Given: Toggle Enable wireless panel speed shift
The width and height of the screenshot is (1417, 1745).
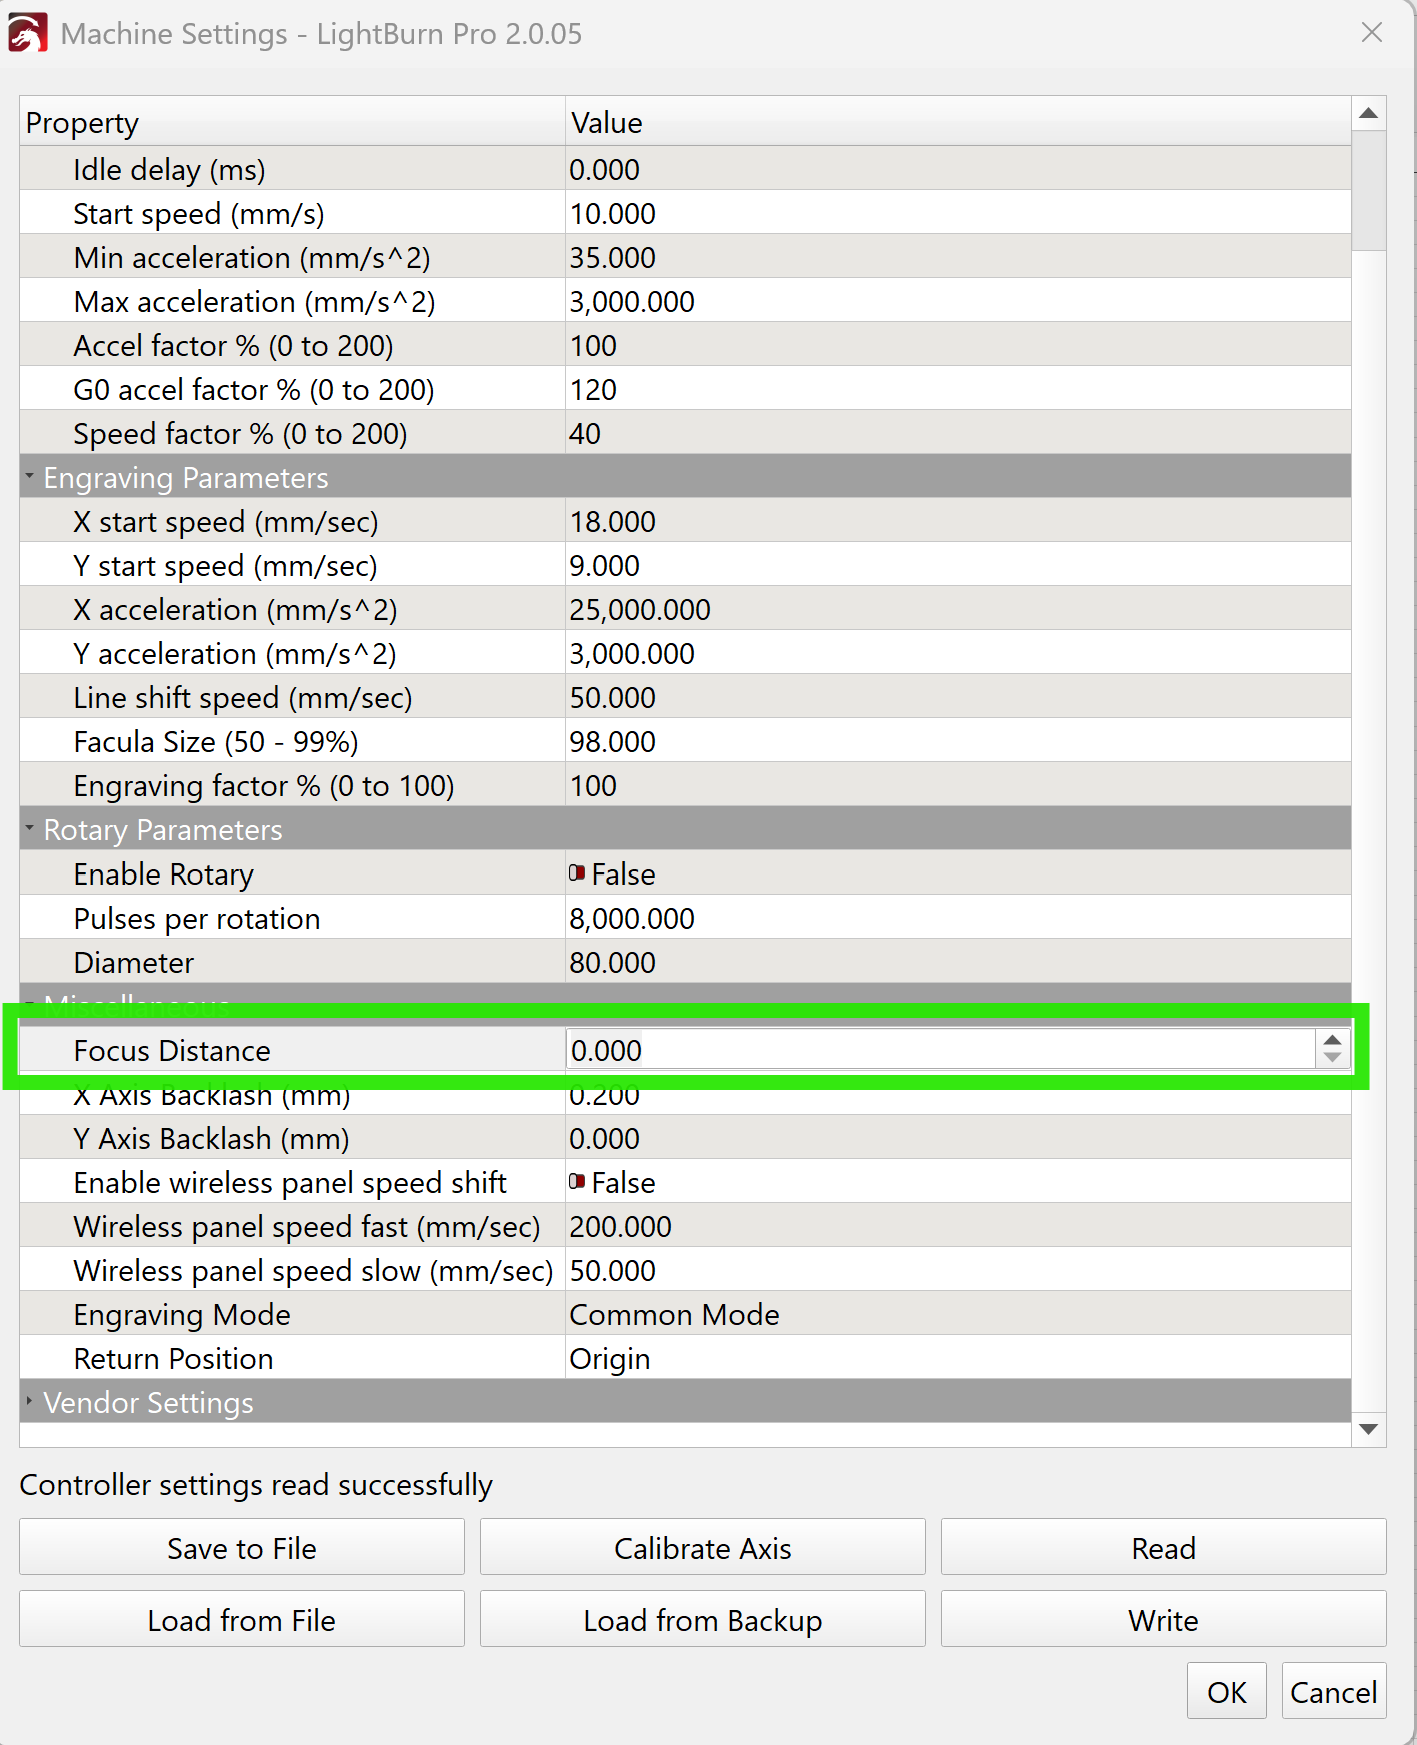Looking at the screenshot, I should coord(577,1182).
